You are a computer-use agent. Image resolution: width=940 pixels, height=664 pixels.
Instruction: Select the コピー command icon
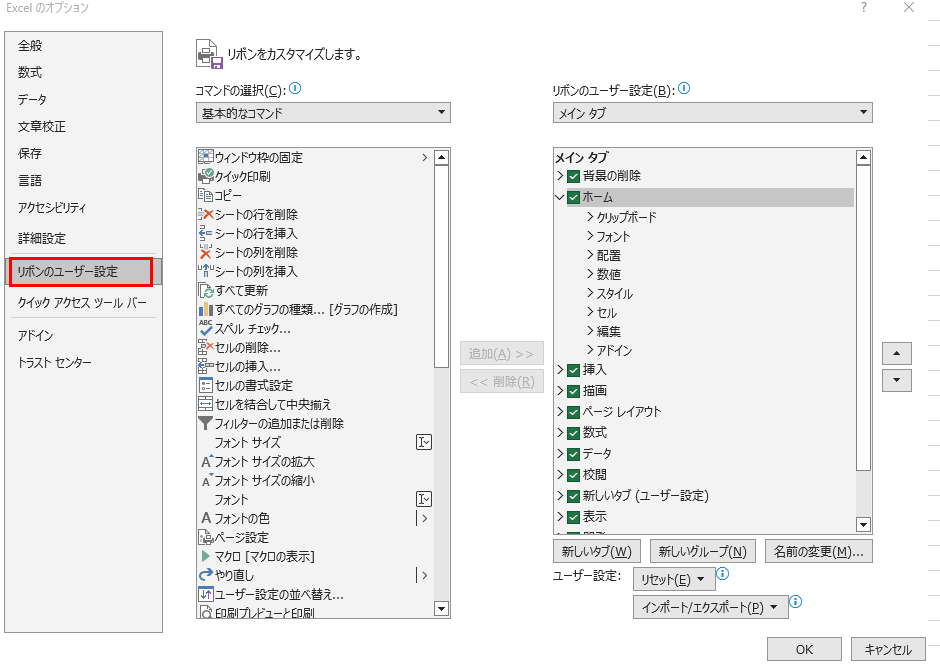click(206, 195)
